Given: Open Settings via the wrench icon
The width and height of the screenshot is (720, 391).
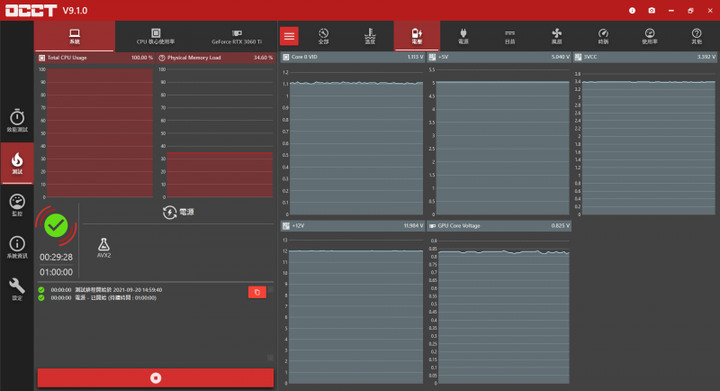Looking at the screenshot, I should tap(17, 289).
